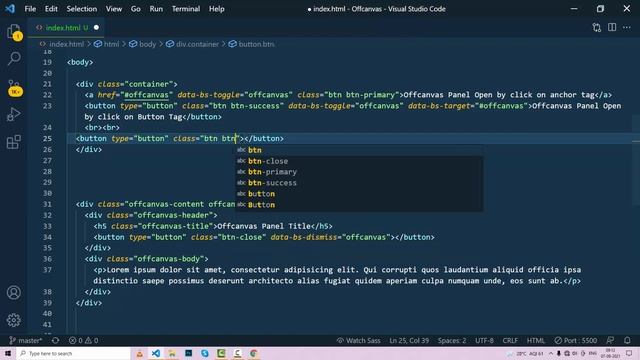Click Watch Sass in the status bar
The width and height of the screenshot is (640, 360).
point(359,340)
